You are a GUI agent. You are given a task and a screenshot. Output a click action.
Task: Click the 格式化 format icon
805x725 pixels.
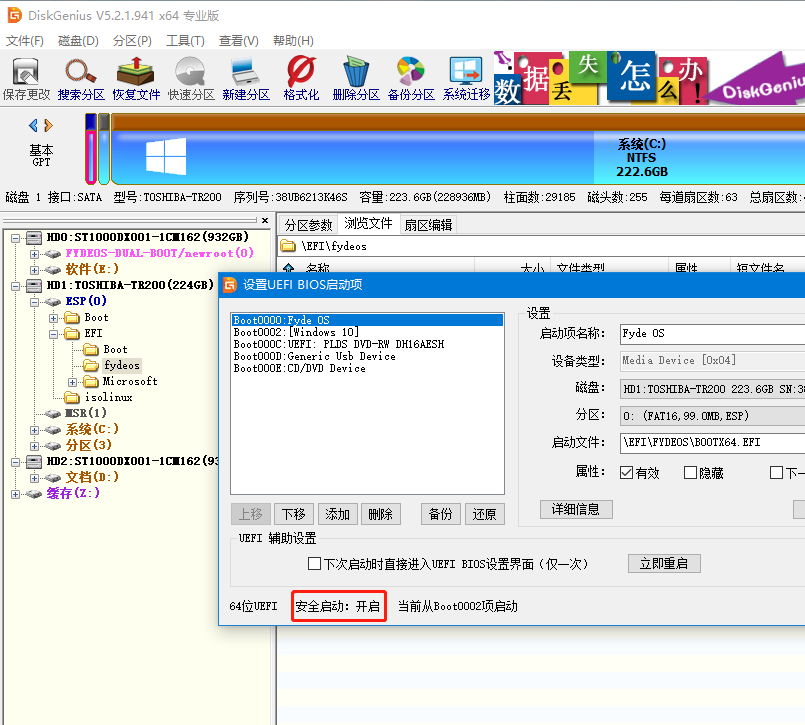pyautogui.click(x=301, y=79)
